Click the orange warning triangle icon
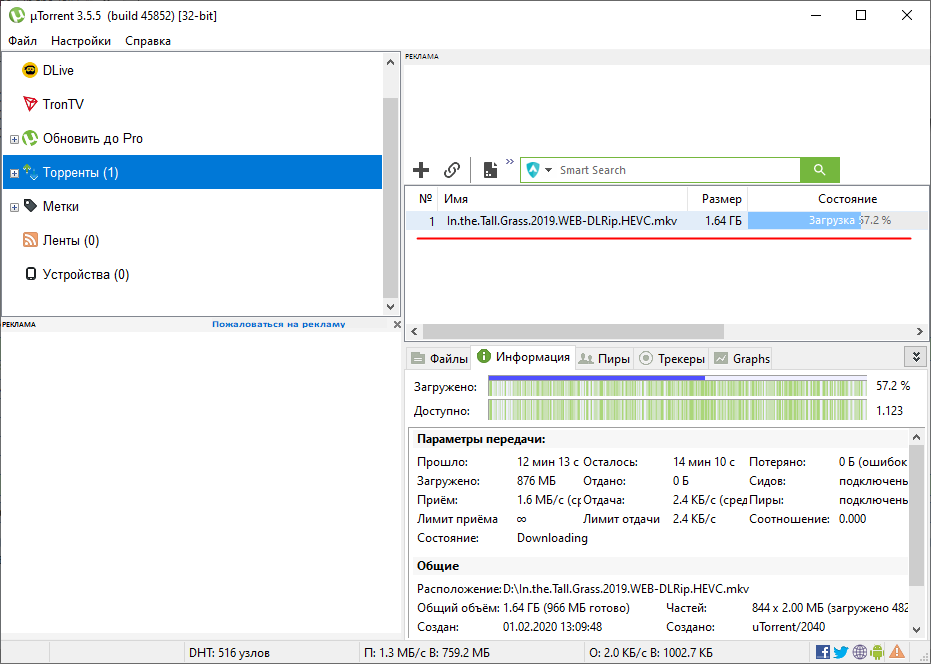The height and width of the screenshot is (664, 931). 897,652
